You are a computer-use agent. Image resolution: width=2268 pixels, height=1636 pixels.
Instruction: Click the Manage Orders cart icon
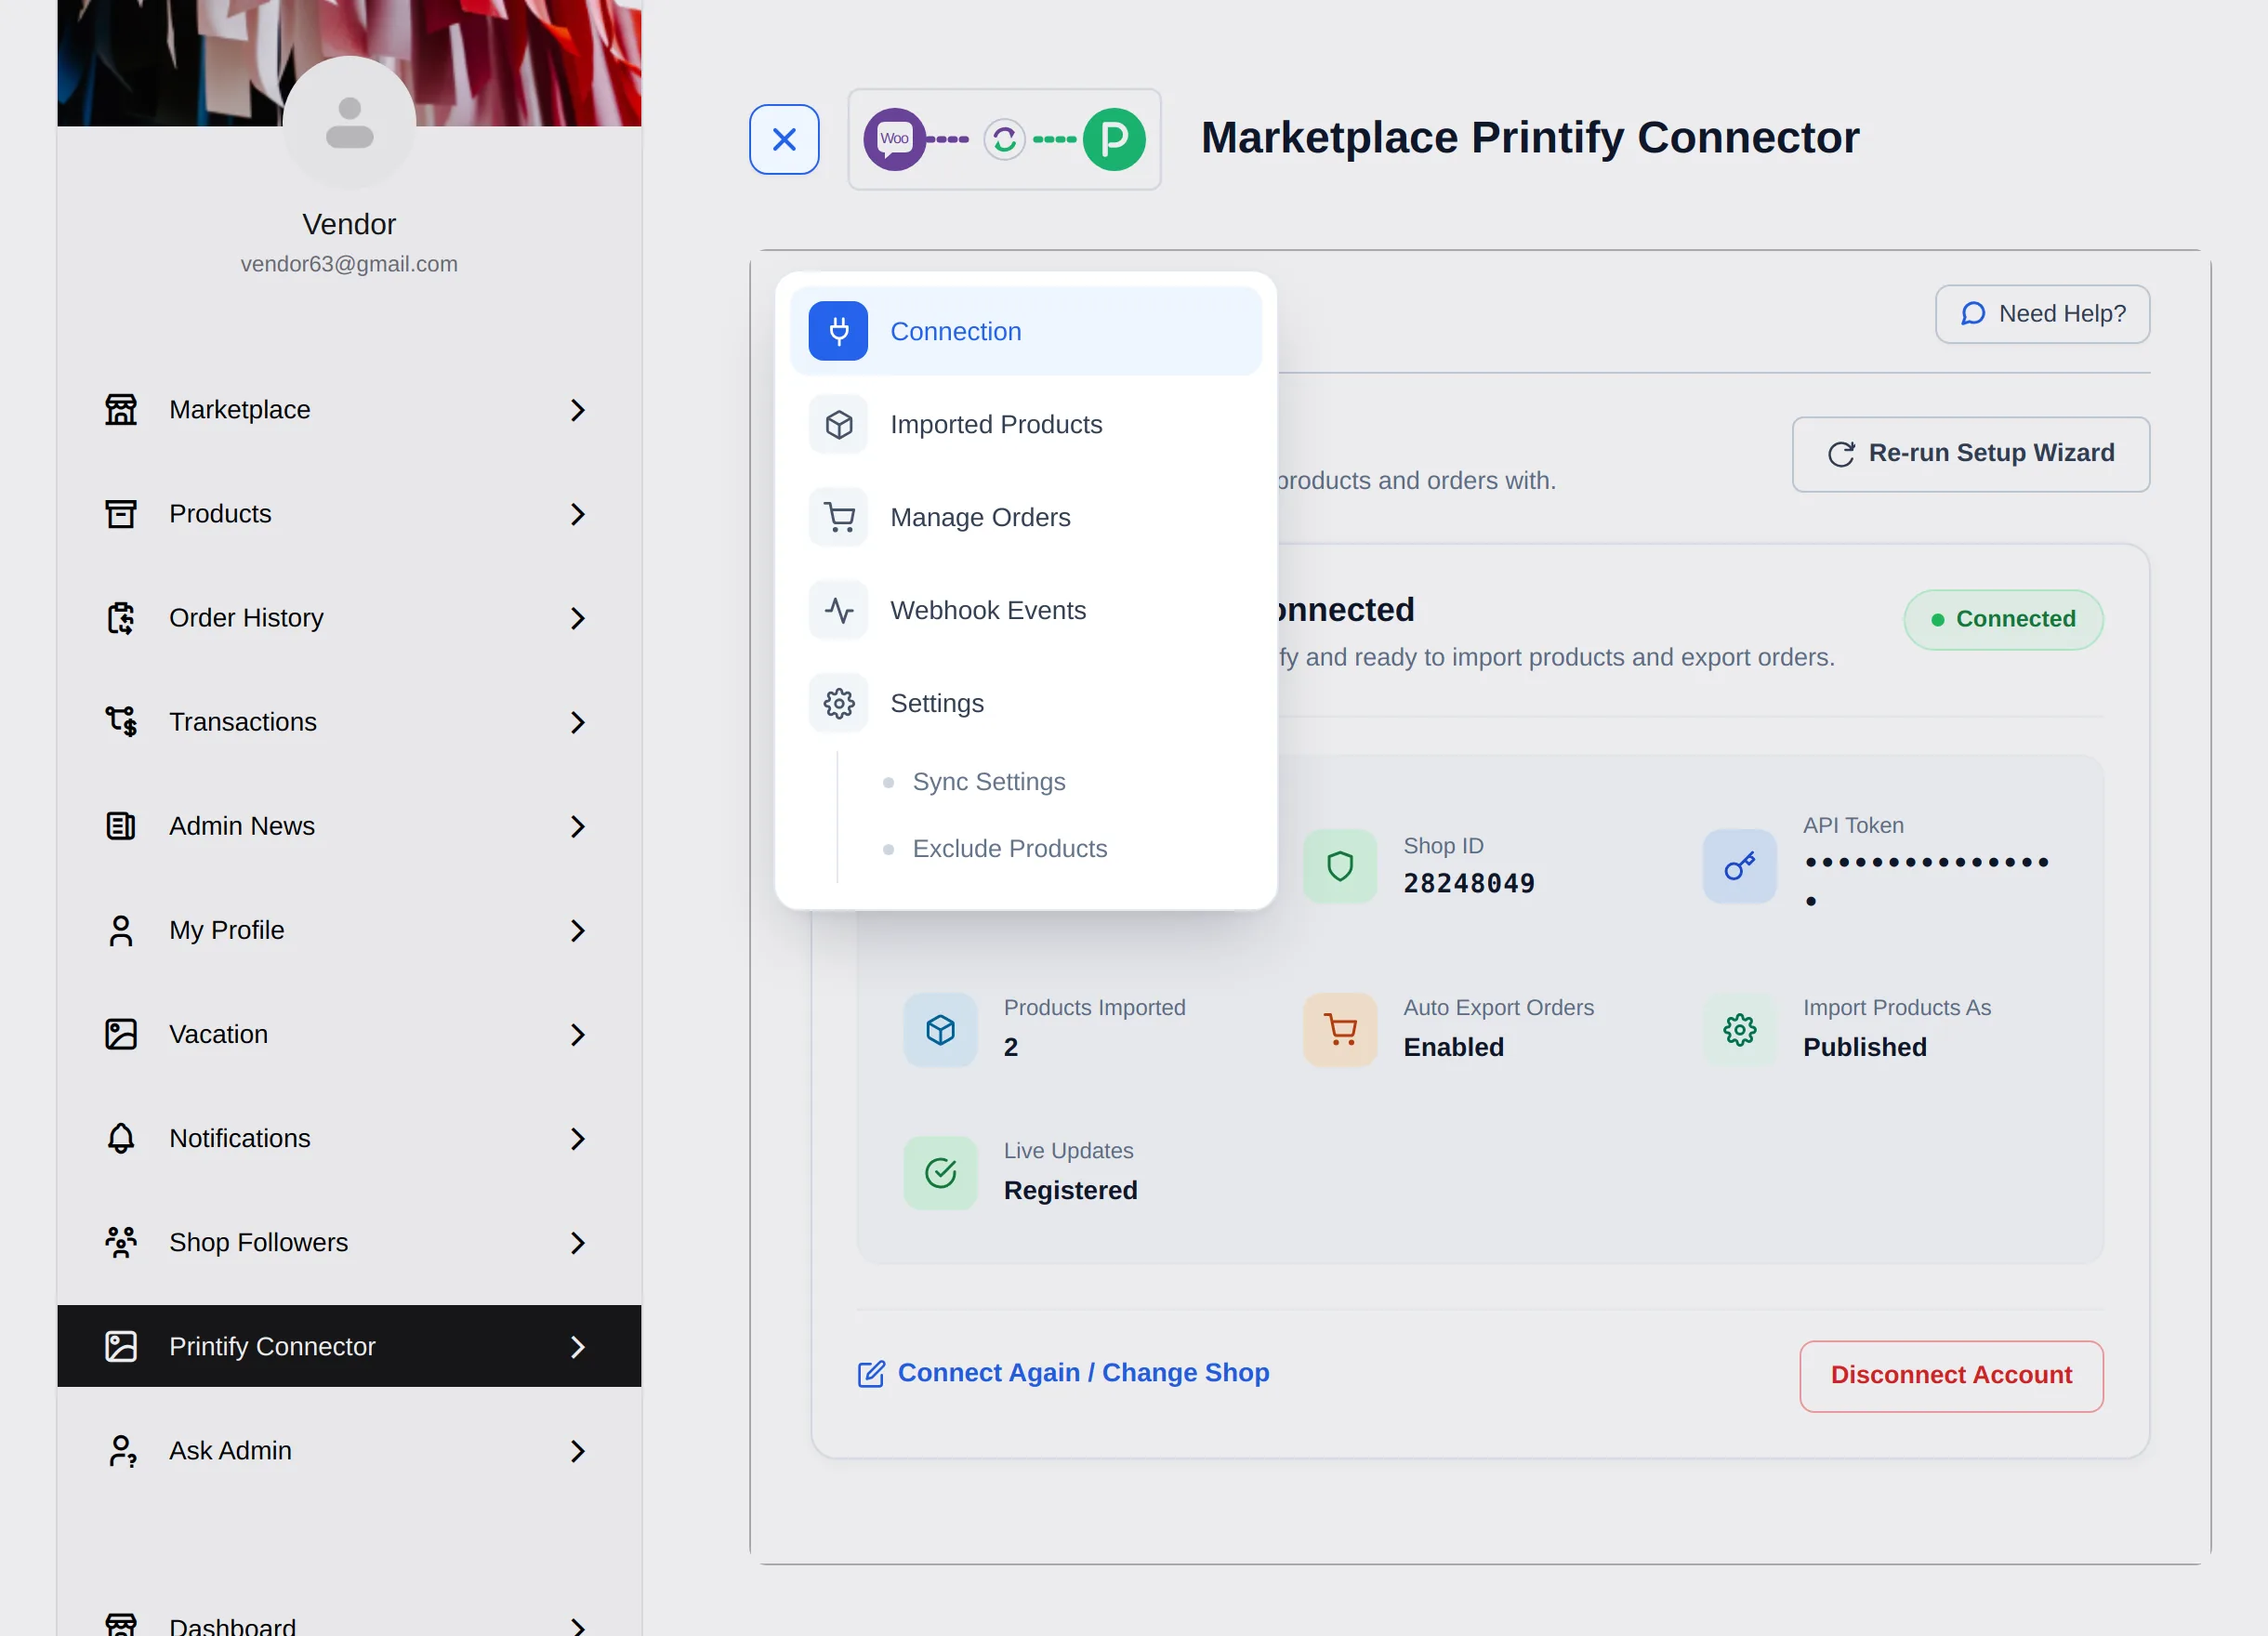pyautogui.click(x=838, y=517)
